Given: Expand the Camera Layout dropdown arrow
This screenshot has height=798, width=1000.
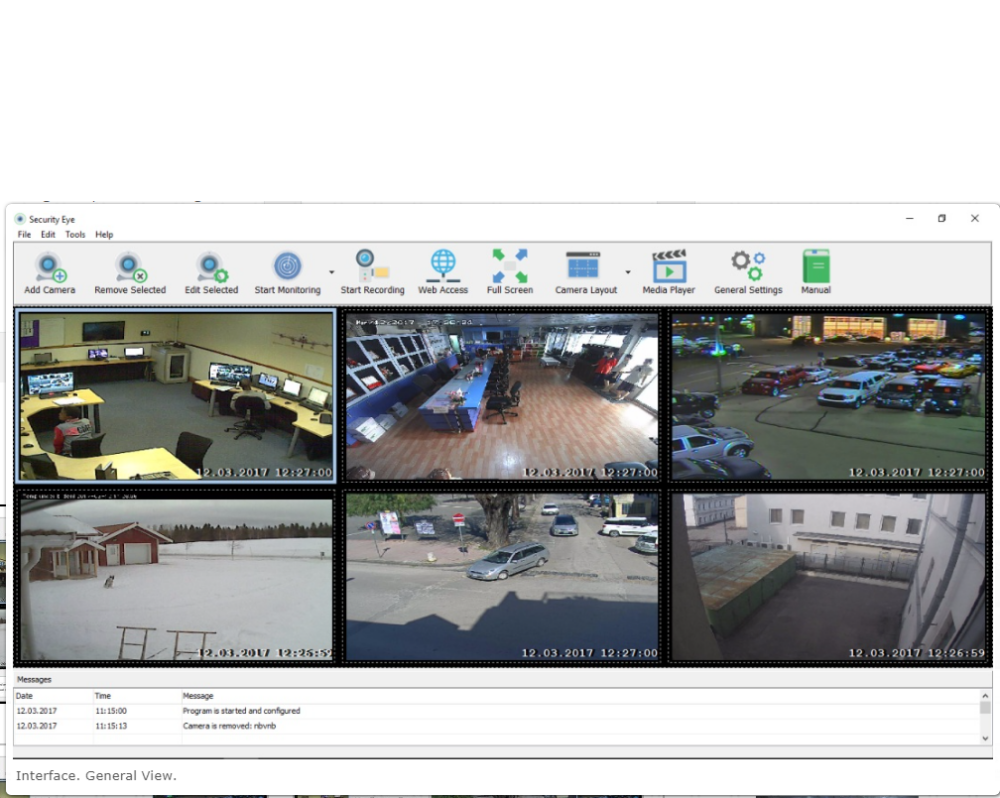Looking at the screenshot, I should 628,272.
